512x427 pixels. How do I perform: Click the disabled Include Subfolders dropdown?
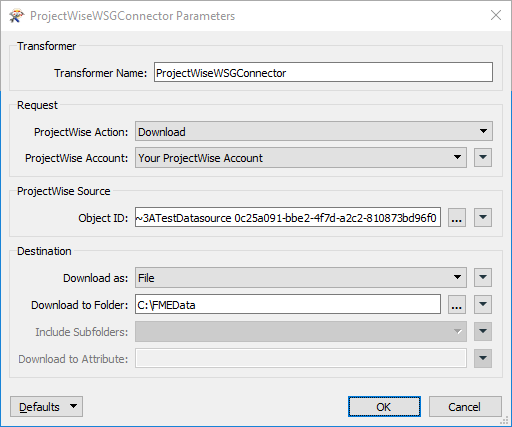click(x=301, y=331)
